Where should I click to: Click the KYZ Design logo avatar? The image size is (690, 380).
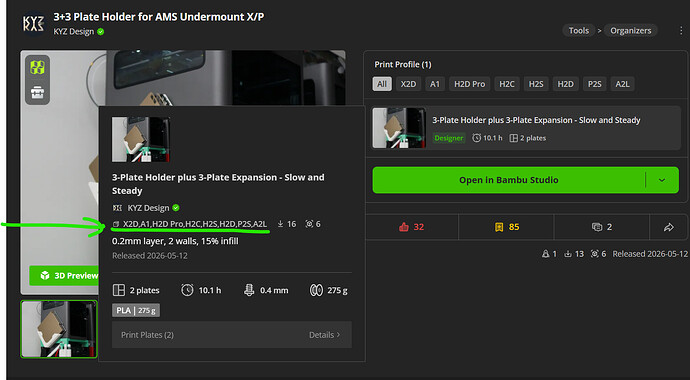coord(33,23)
